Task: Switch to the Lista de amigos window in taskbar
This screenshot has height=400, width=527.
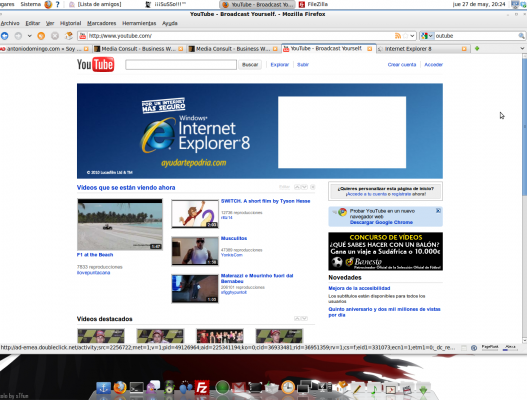Action: (96, 4)
